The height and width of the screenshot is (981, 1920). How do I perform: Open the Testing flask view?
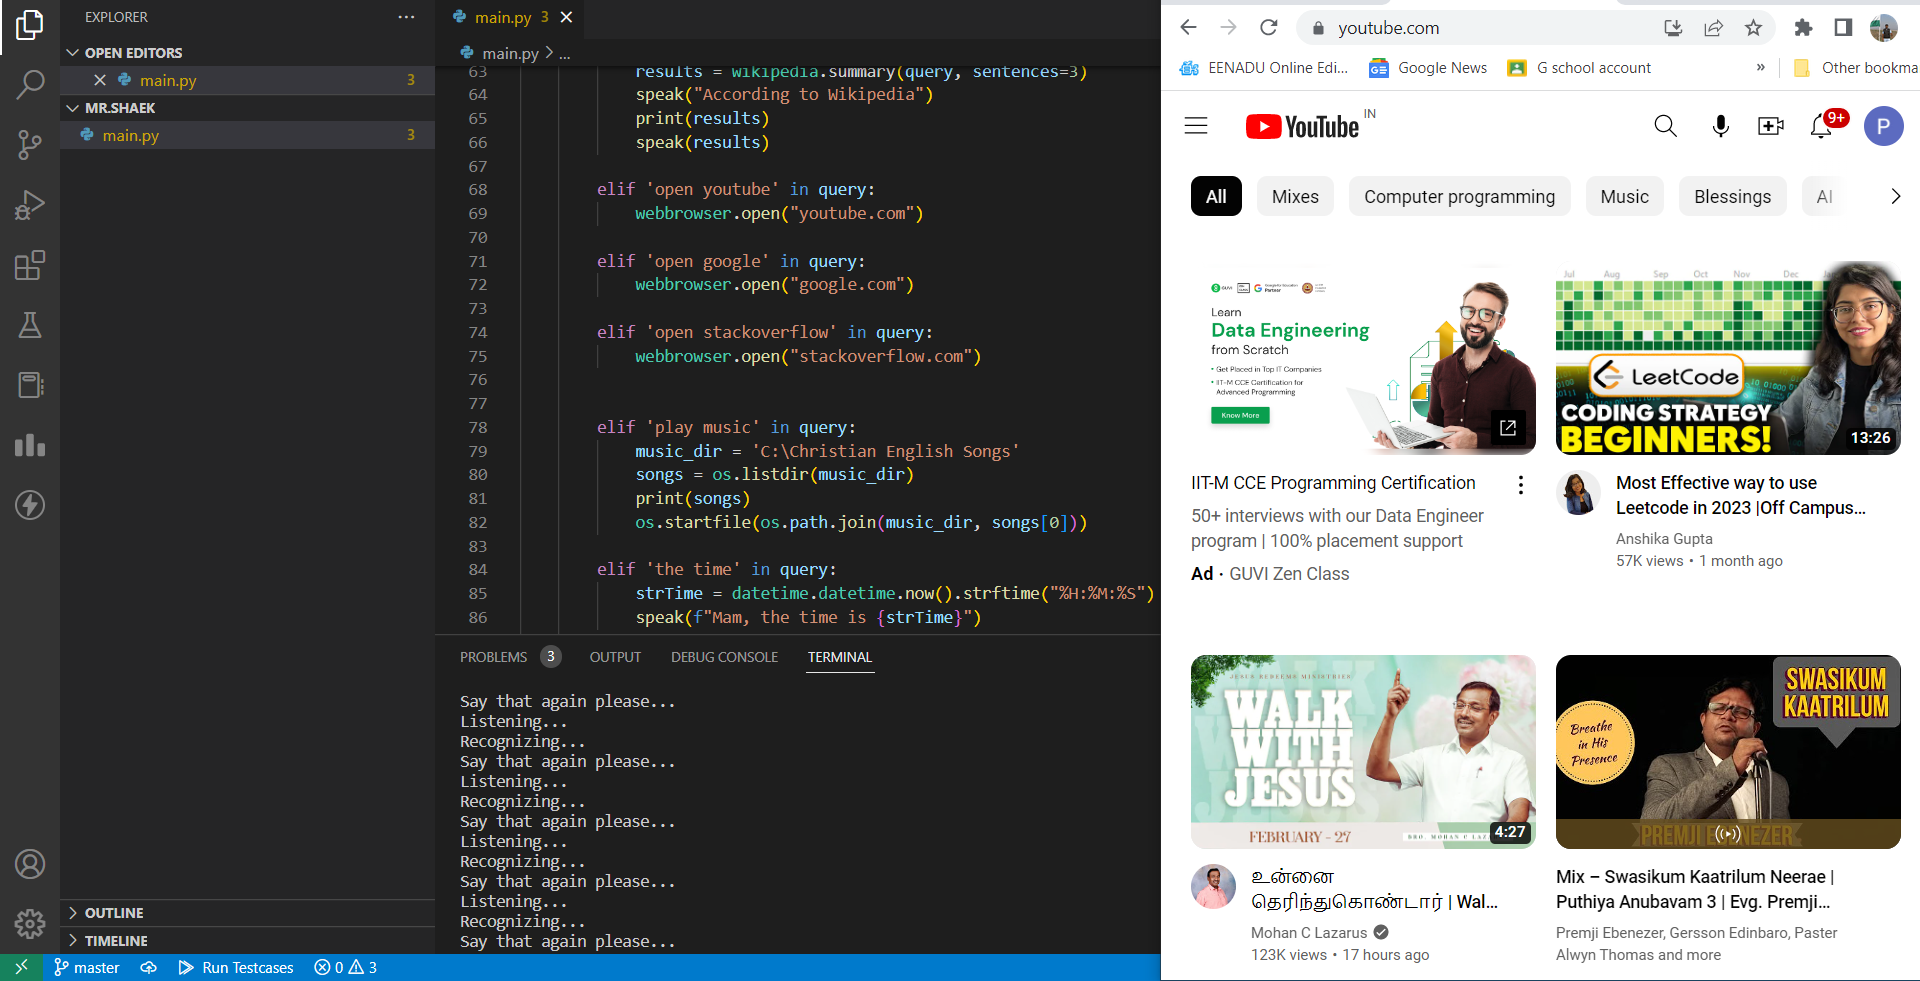30,325
